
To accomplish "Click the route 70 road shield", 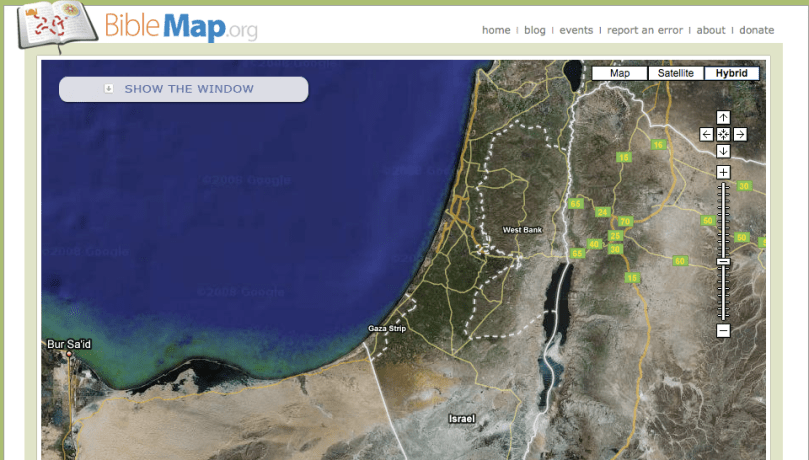I will [x=625, y=222].
